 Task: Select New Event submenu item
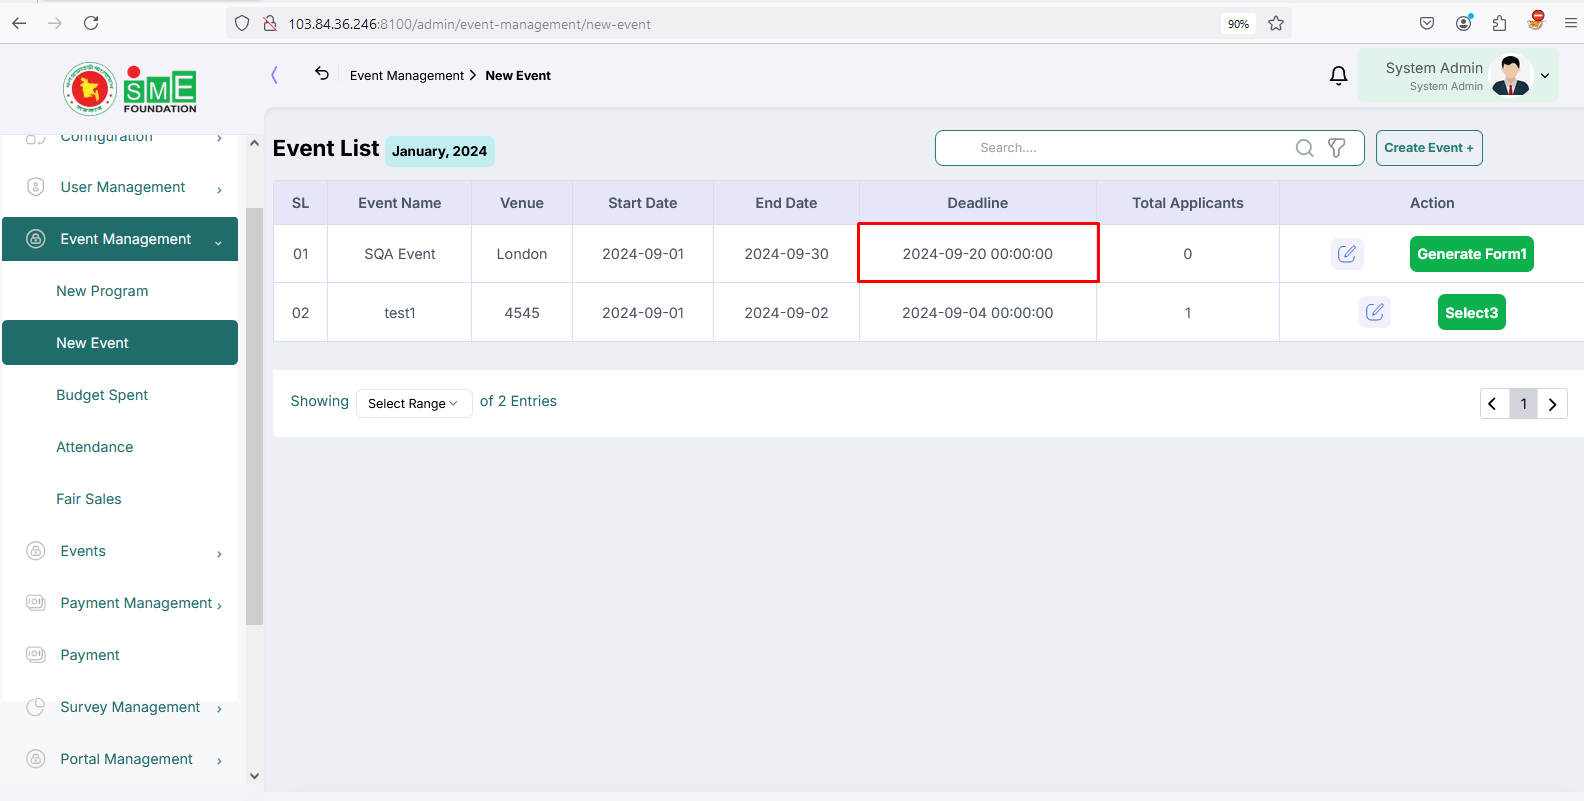(119, 343)
